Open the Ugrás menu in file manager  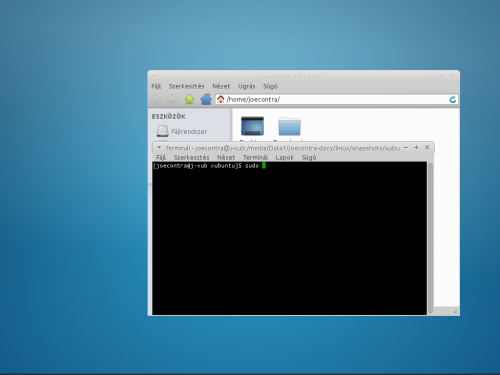pos(246,86)
